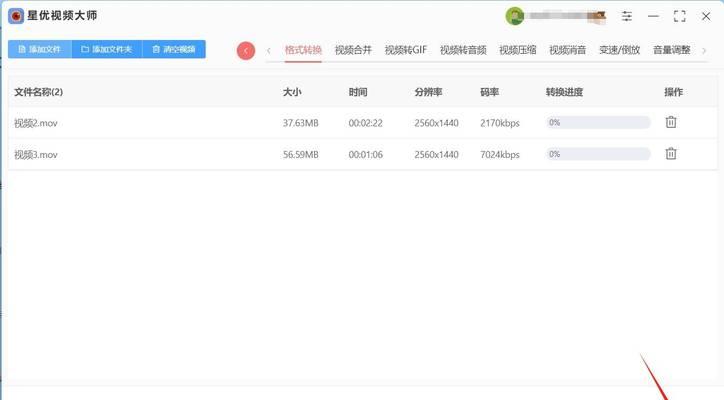
Task: Click the 星优视频大师 app logo icon
Action: pyautogui.click(x=16, y=16)
